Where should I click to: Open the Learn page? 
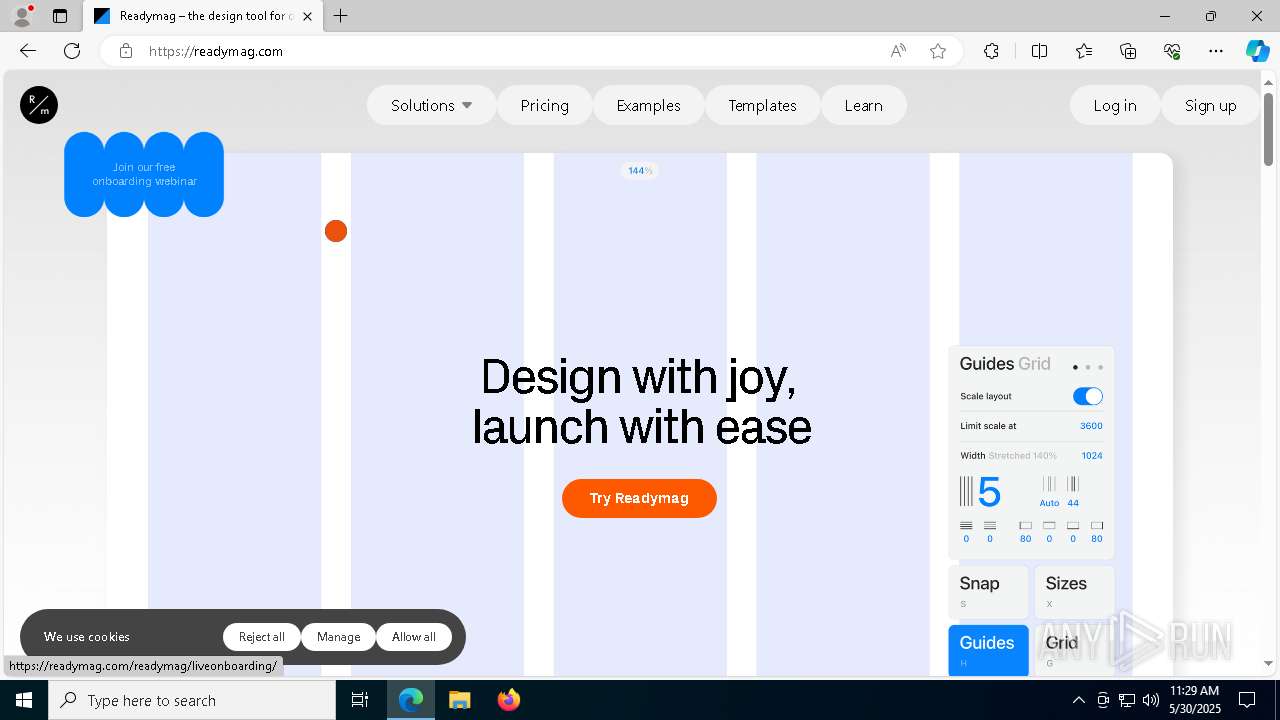point(864,105)
